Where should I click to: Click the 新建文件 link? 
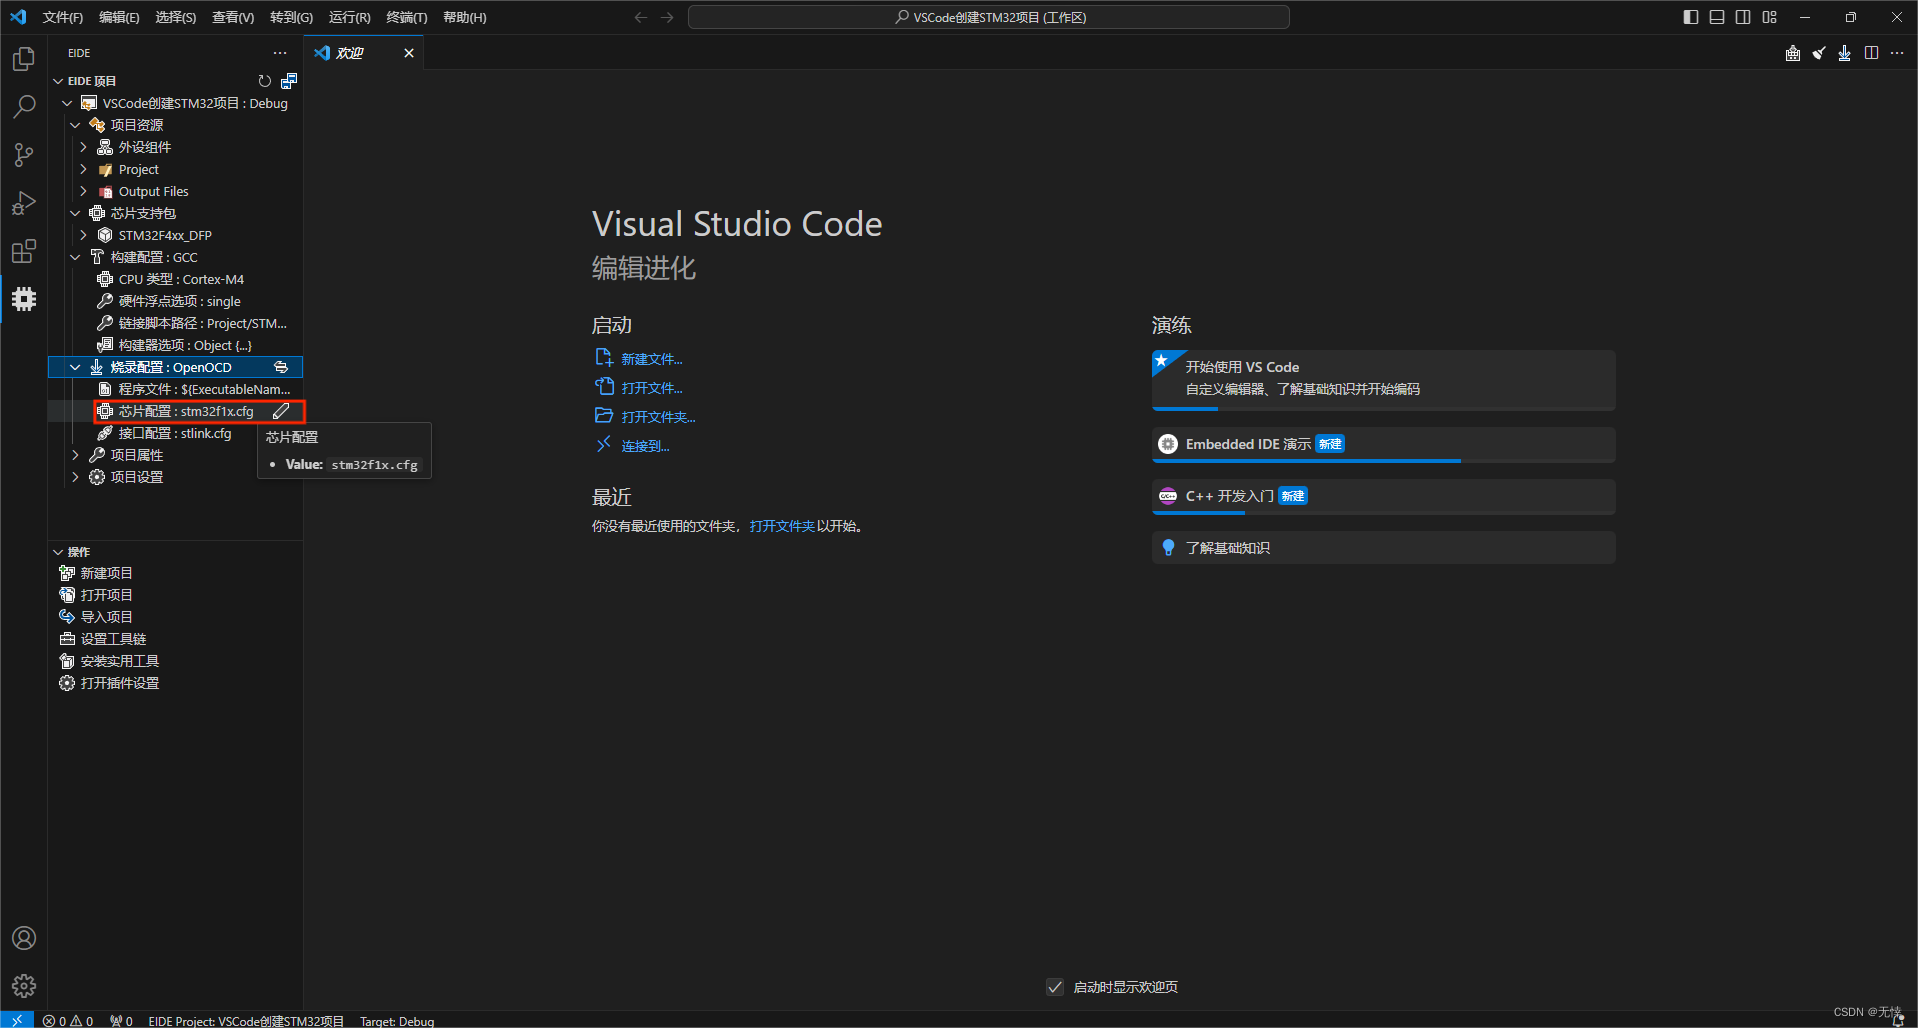pyautogui.click(x=651, y=359)
